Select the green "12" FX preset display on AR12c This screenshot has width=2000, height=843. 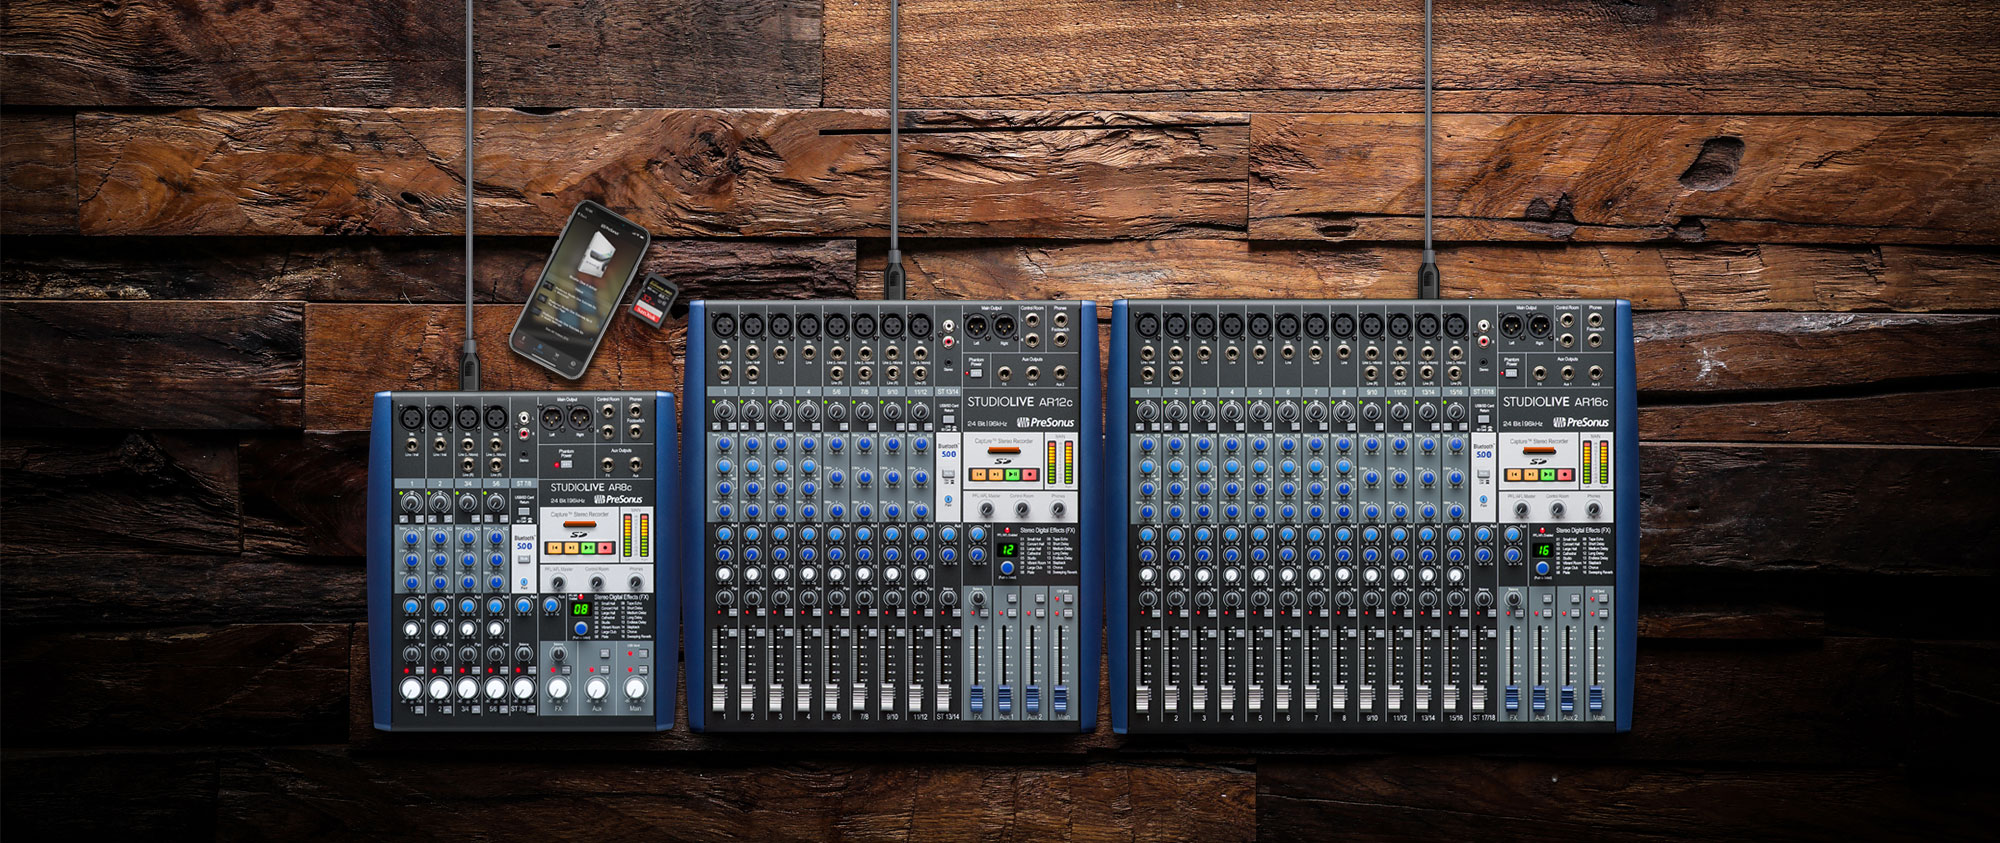[x=1007, y=549]
